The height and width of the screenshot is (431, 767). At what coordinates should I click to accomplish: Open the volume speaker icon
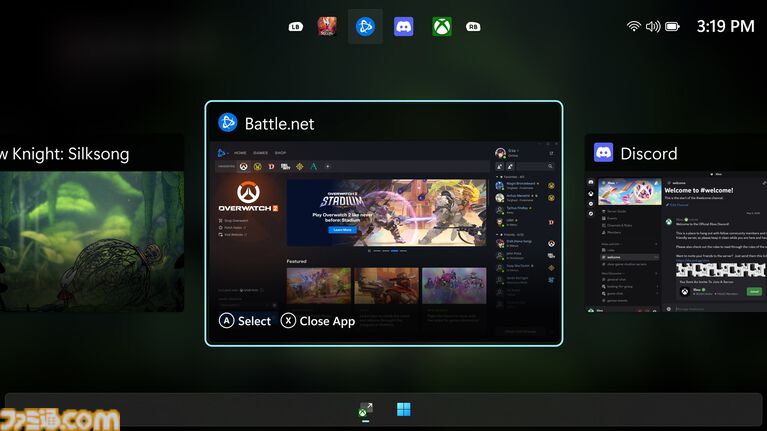pos(653,26)
